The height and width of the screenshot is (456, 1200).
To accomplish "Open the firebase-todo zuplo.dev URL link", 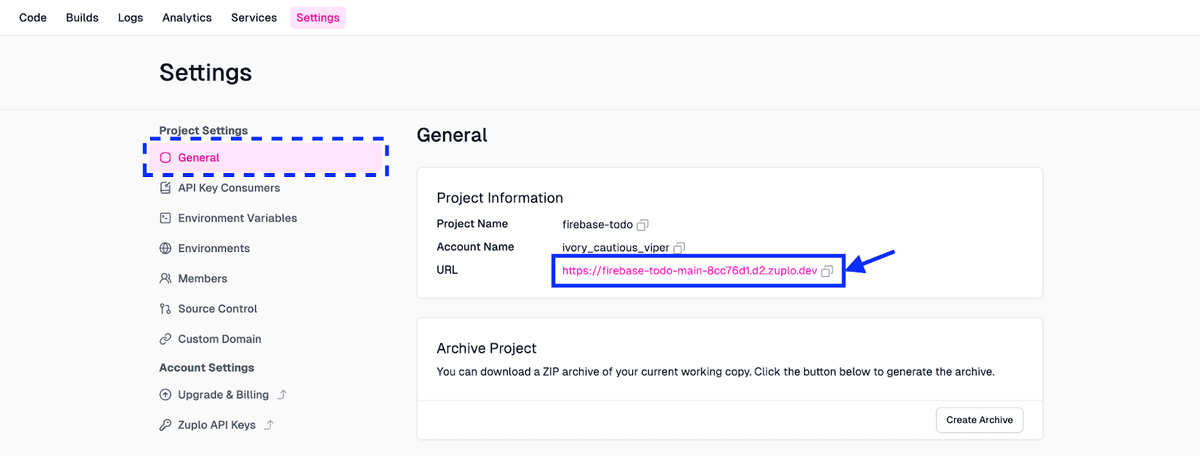I will tap(689, 271).
